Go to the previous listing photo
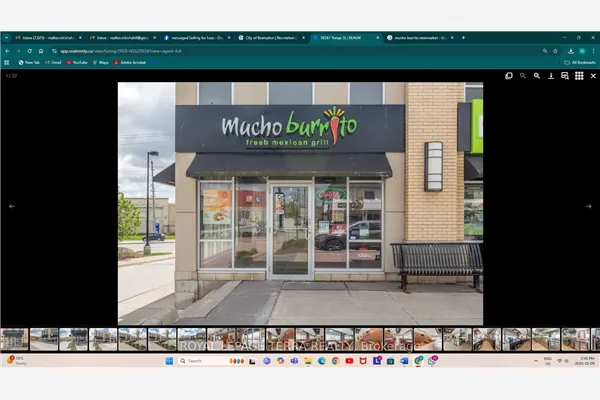600x400 pixels. click(x=12, y=206)
